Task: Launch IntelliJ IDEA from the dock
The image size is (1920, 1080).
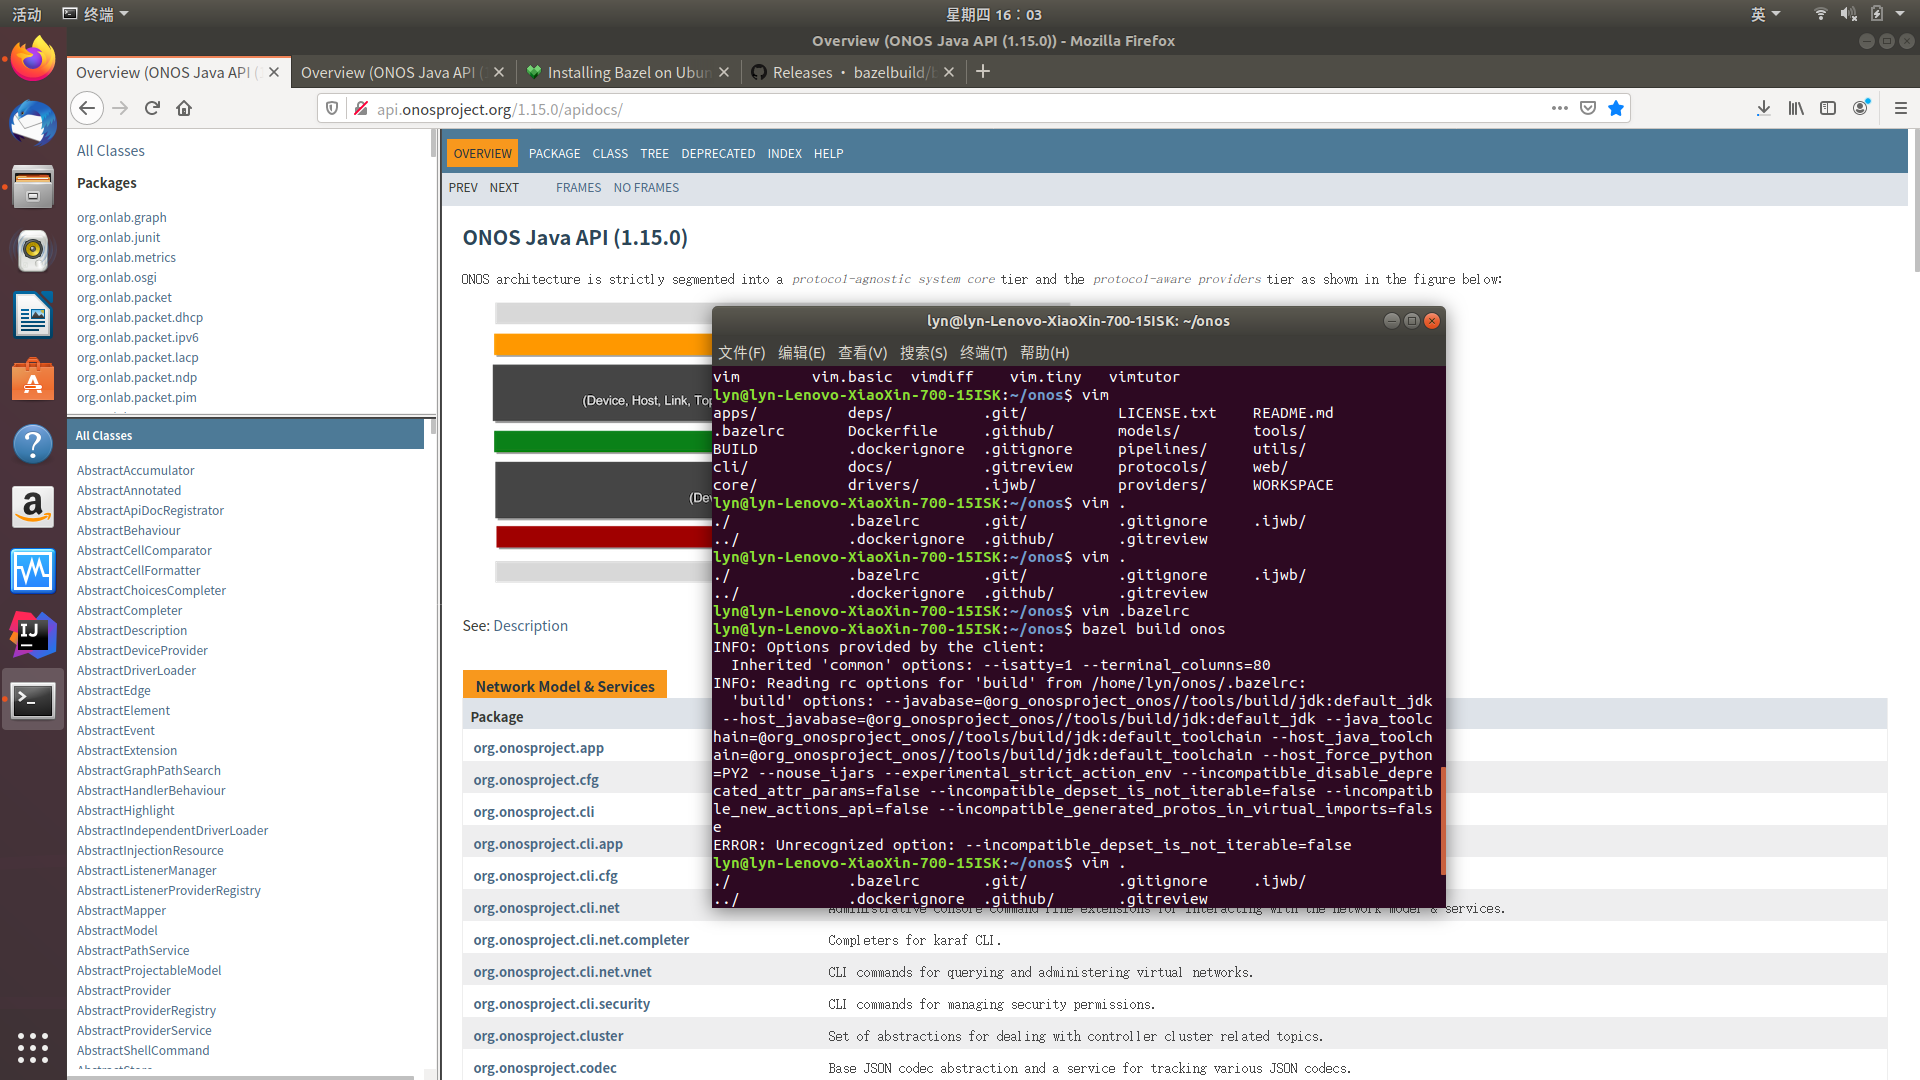Action: pos(33,634)
